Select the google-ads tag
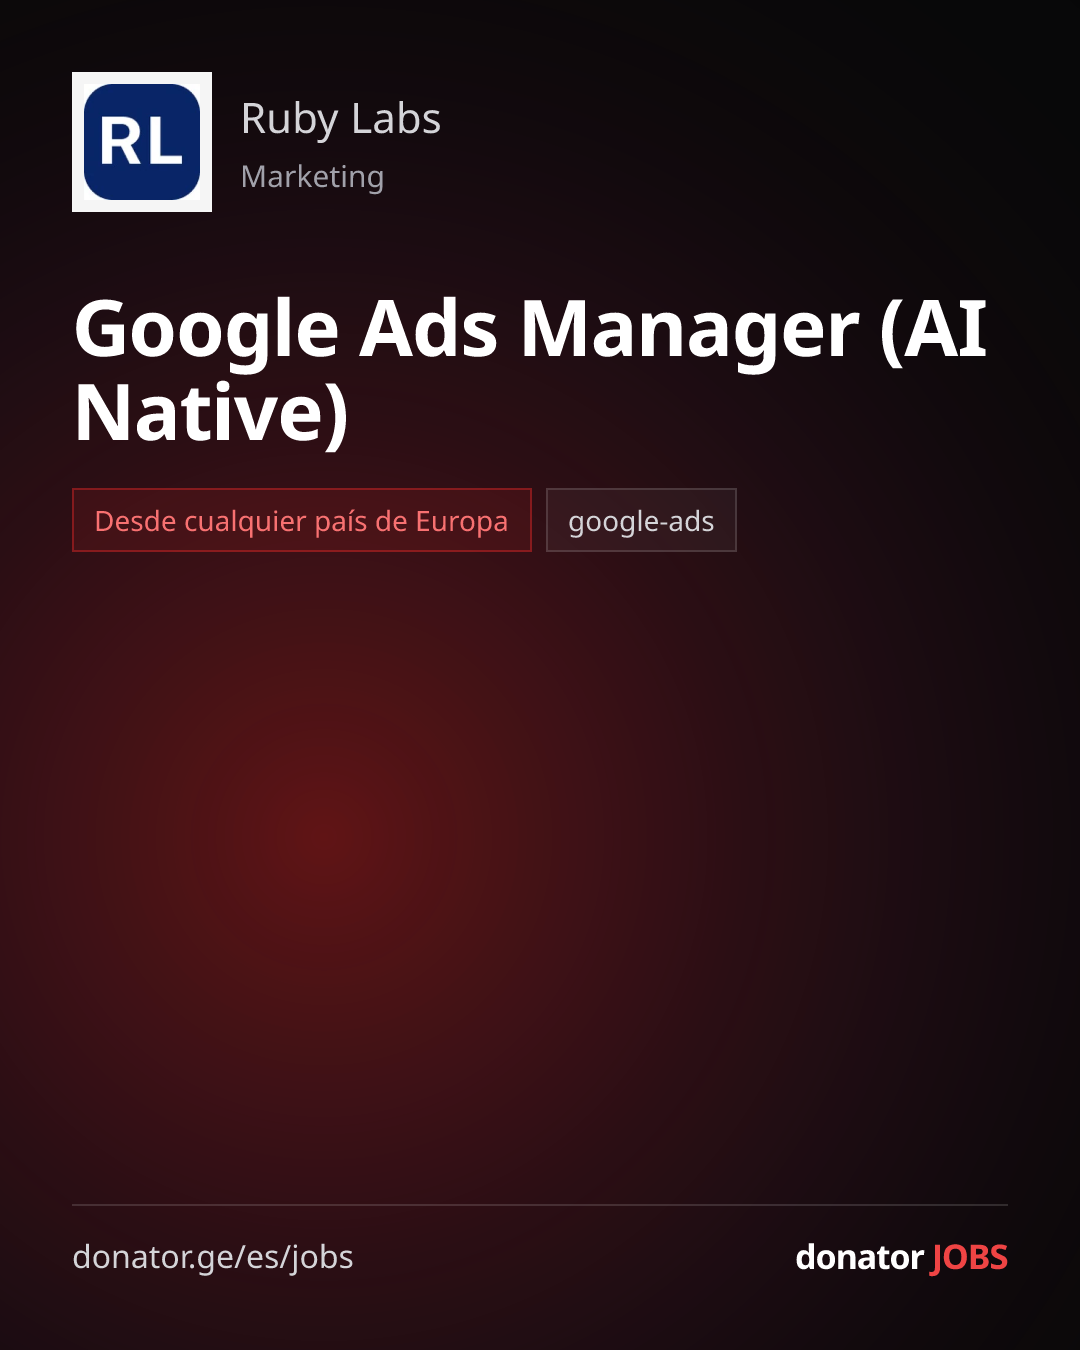The image size is (1080, 1350). [x=641, y=520]
